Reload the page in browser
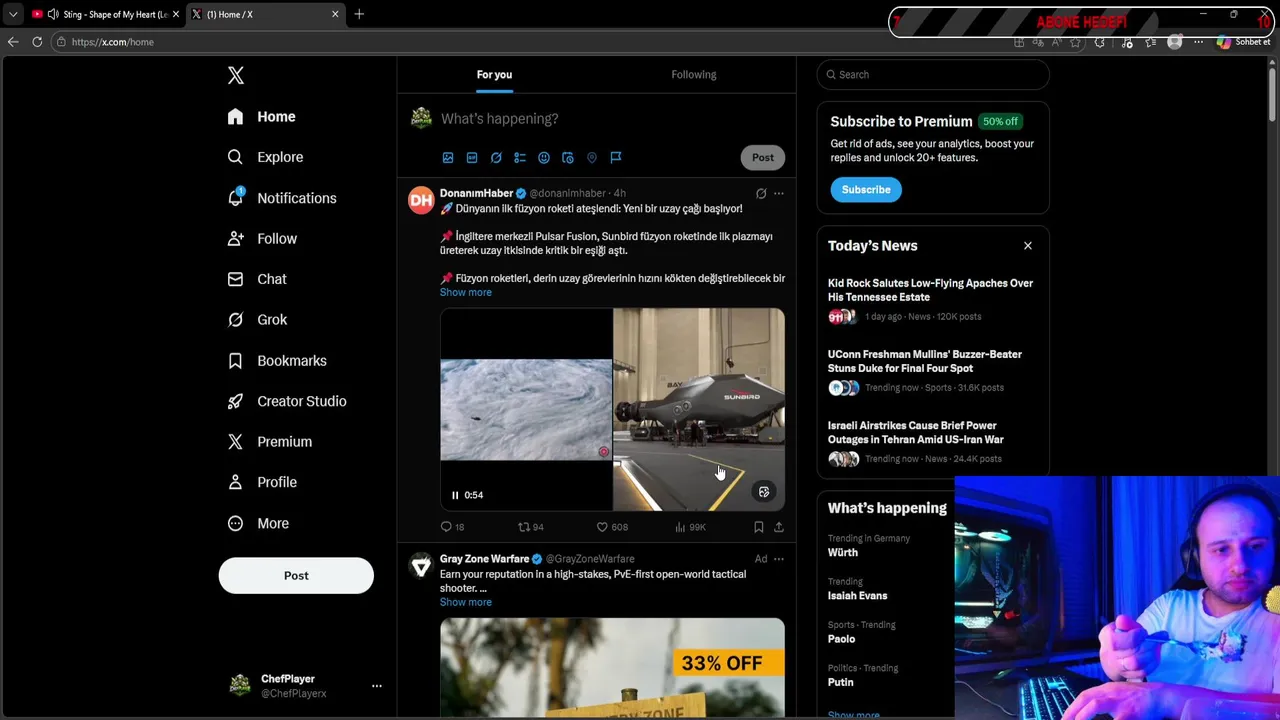Image resolution: width=1280 pixels, height=720 pixels. (37, 42)
